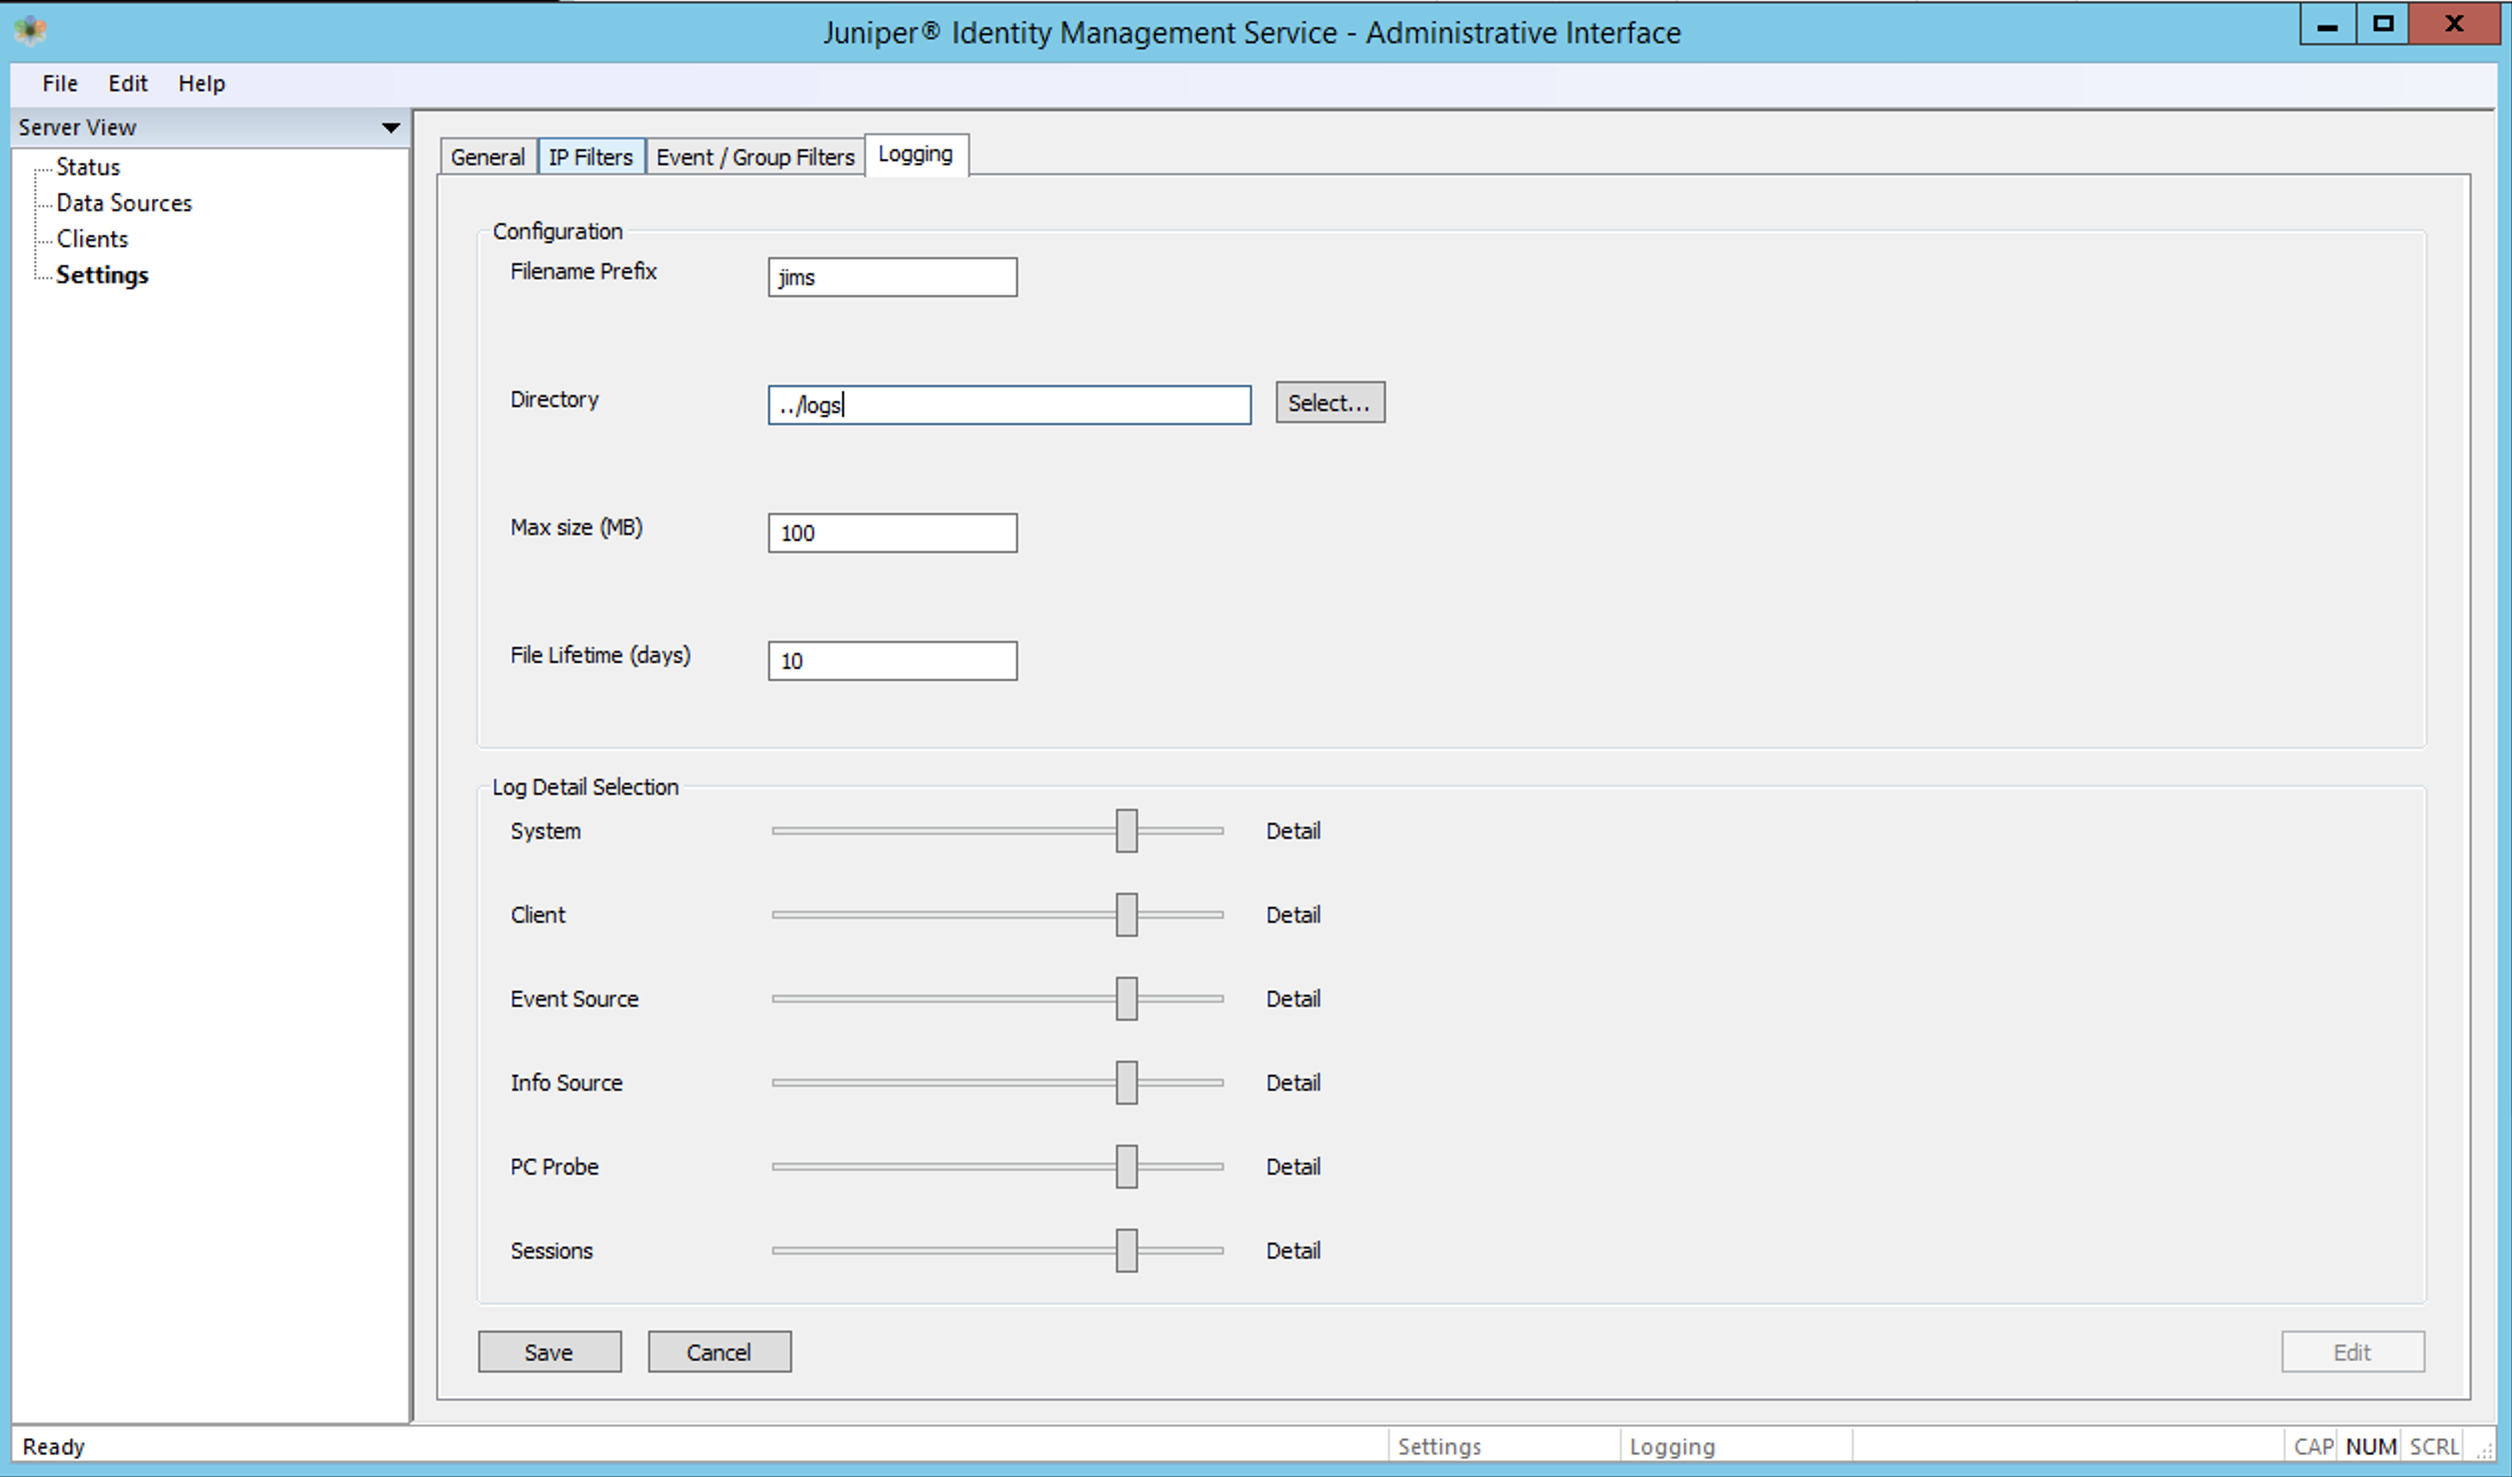This screenshot has height=1477, width=2512.
Task: Click the NUM indicator in status bar
Action: click(2371, 1447)
